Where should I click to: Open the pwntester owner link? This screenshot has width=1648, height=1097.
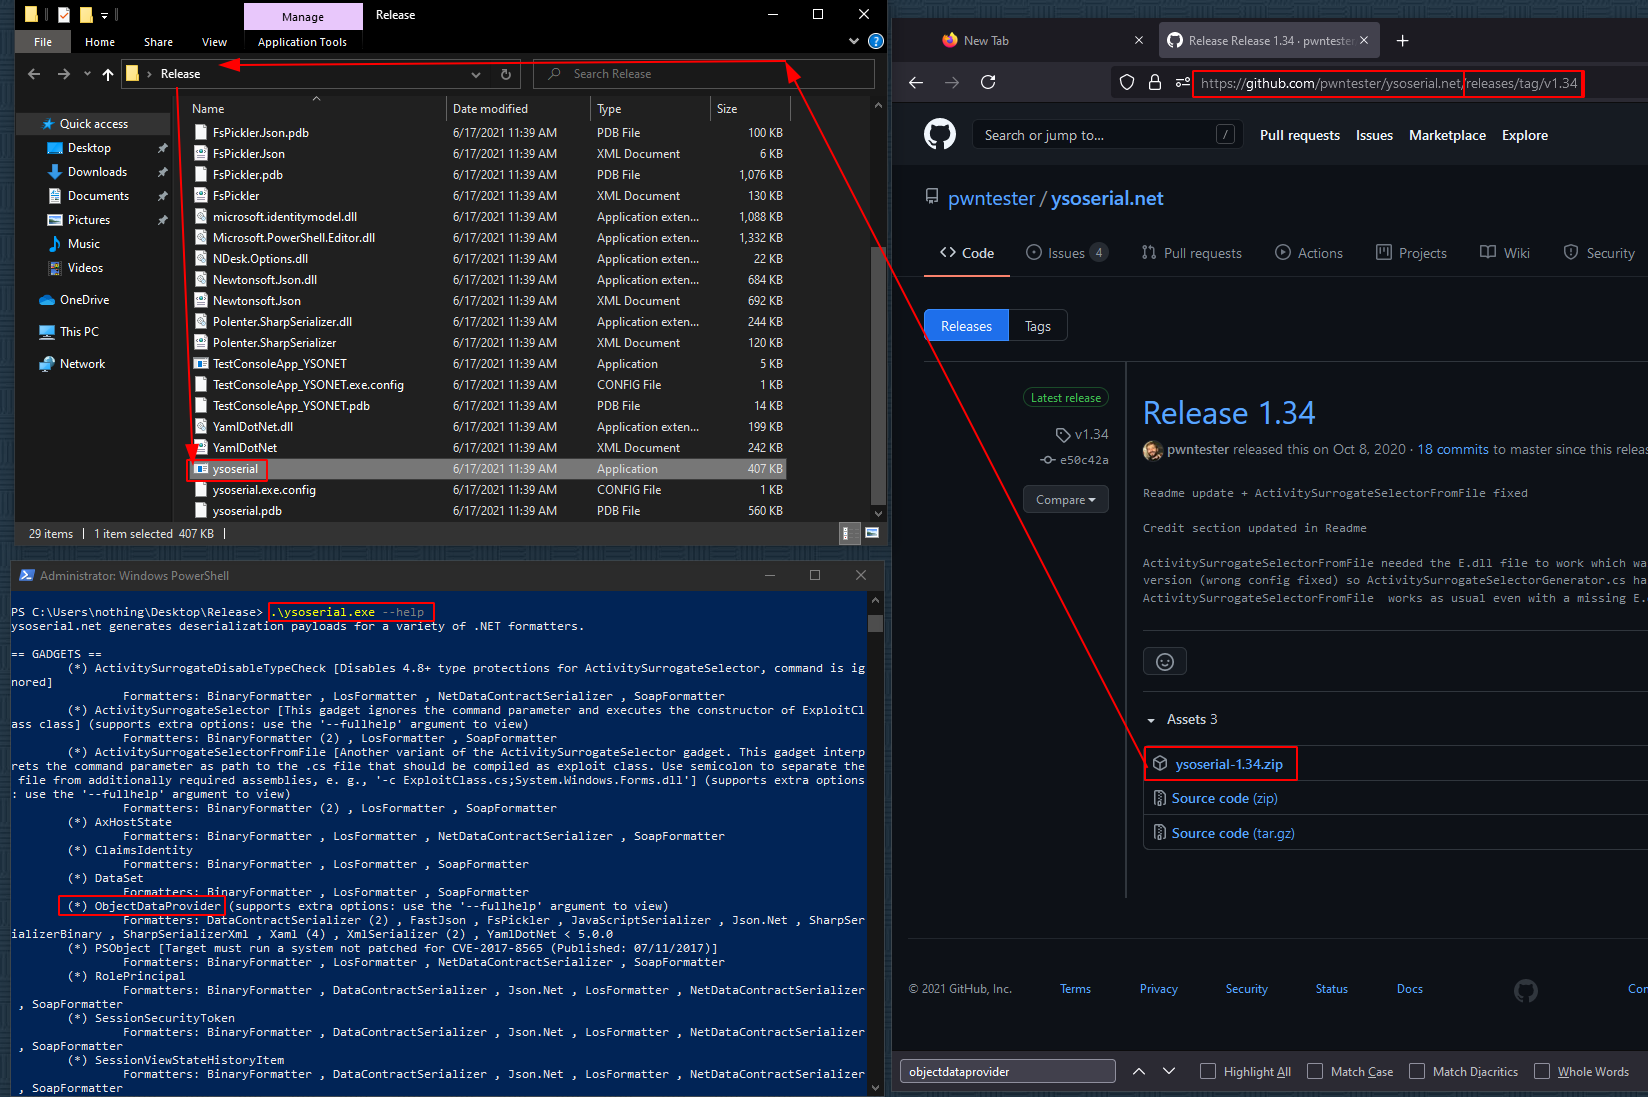pos(991,198)
